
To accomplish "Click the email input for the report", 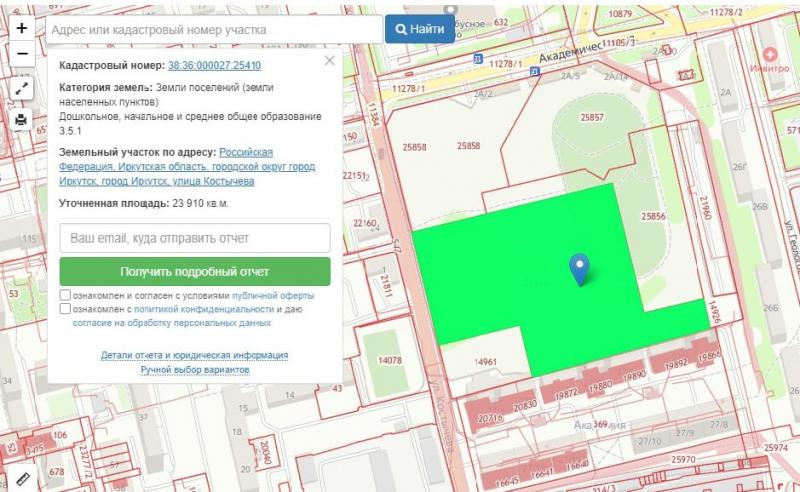I will pos(195,239).
